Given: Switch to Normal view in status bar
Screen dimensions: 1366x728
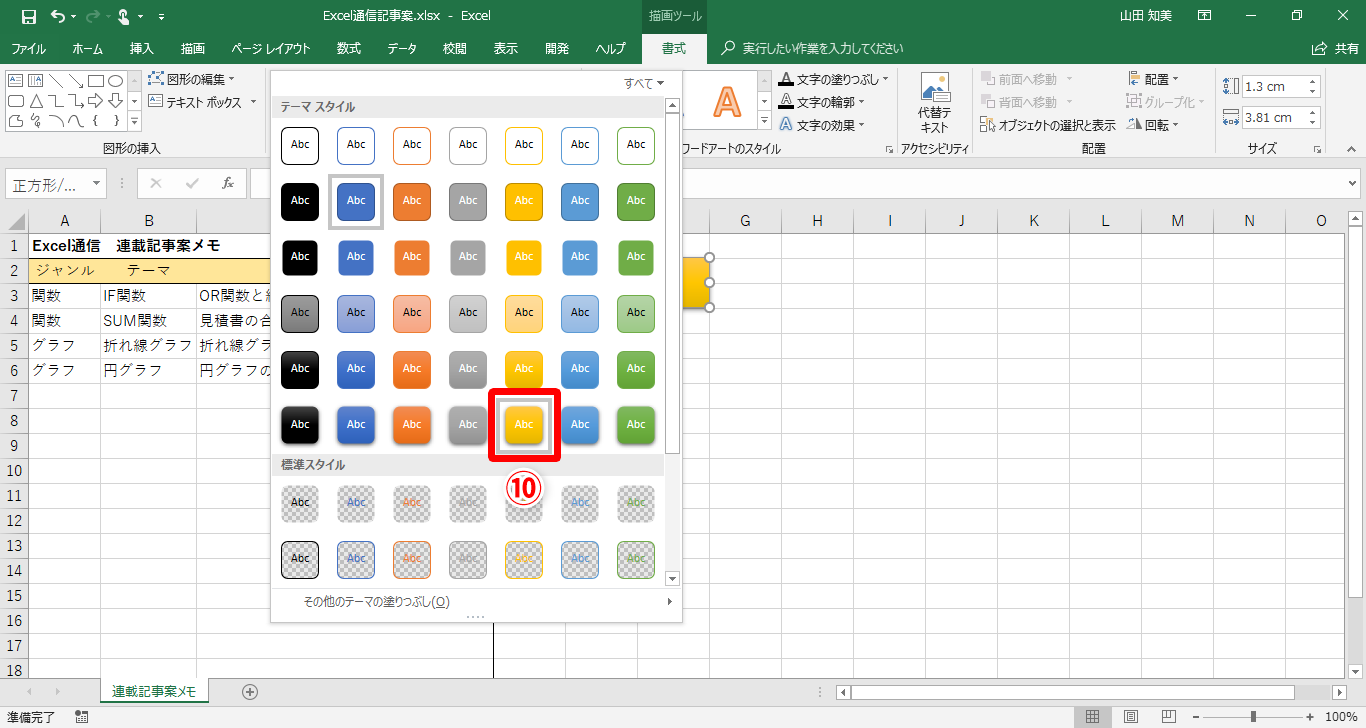Looking at the screenshot, I should 1092,716.
